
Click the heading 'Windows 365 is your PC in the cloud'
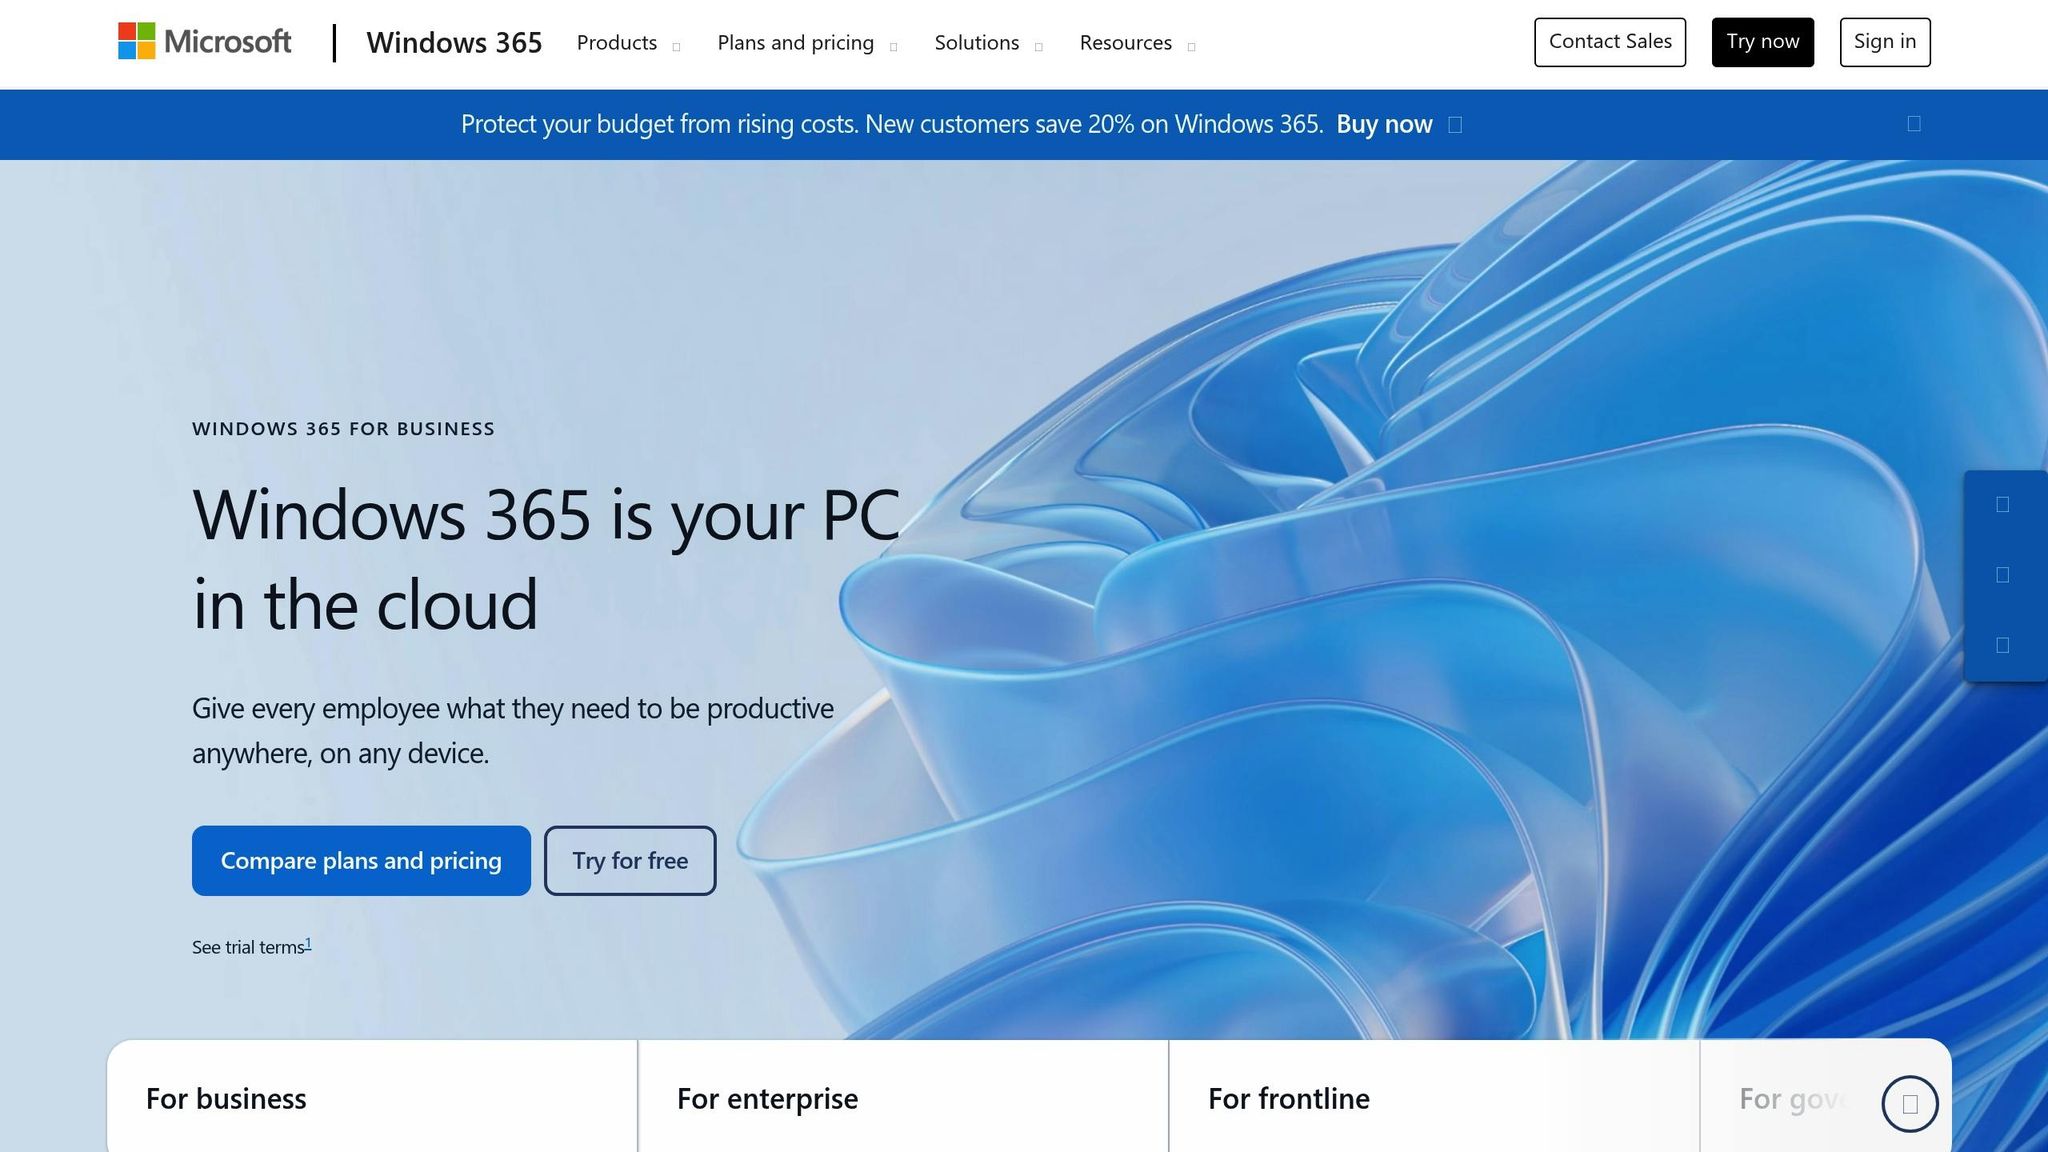point(546,559)
